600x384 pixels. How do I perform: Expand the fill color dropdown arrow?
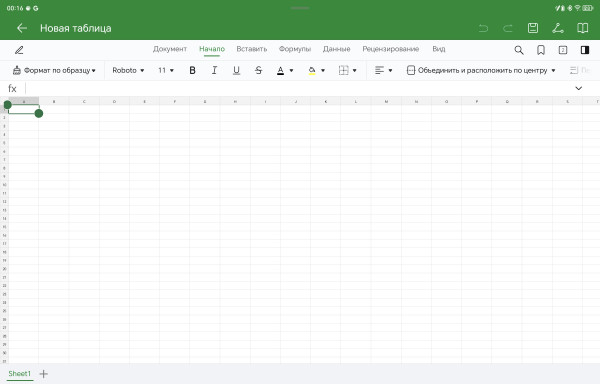coord(323,71)
